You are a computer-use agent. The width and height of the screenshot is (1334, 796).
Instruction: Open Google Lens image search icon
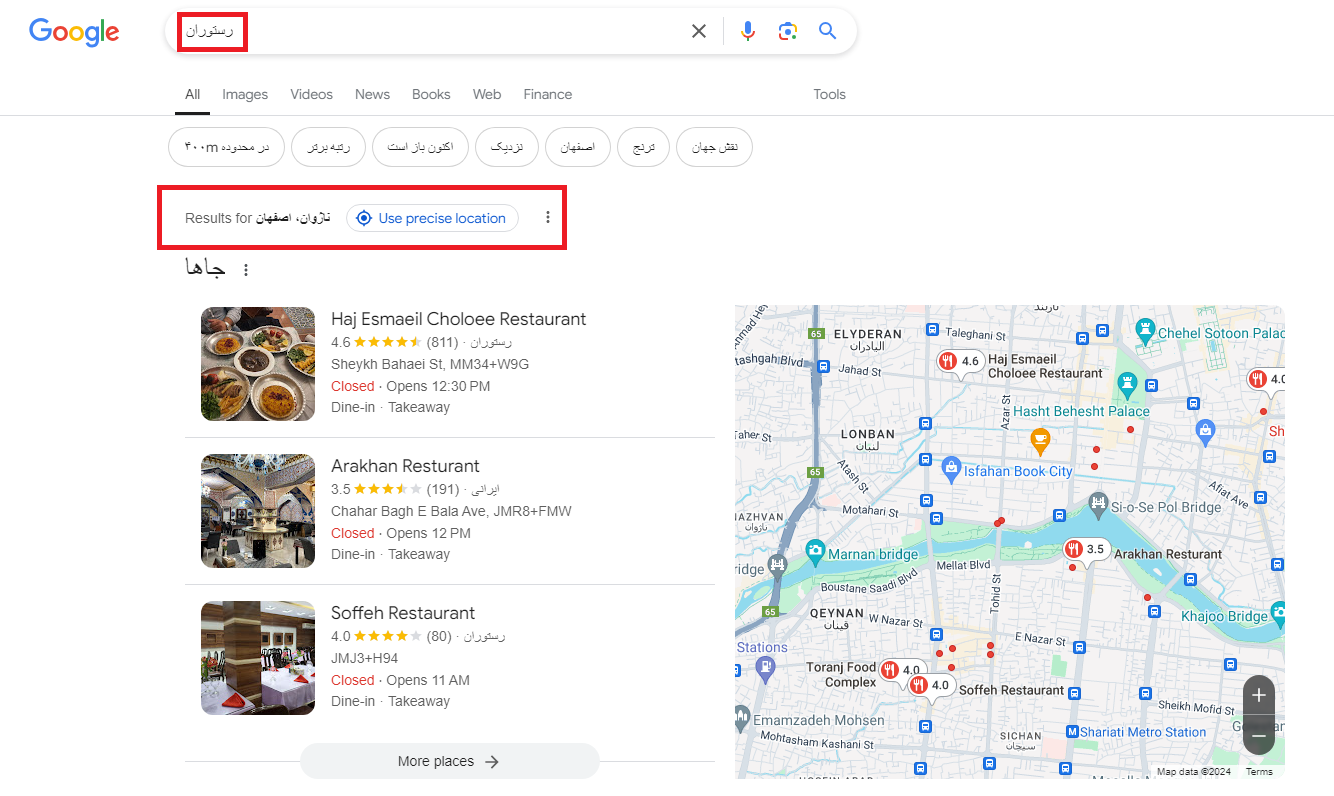pyautogui.click(x=788, y=31)
